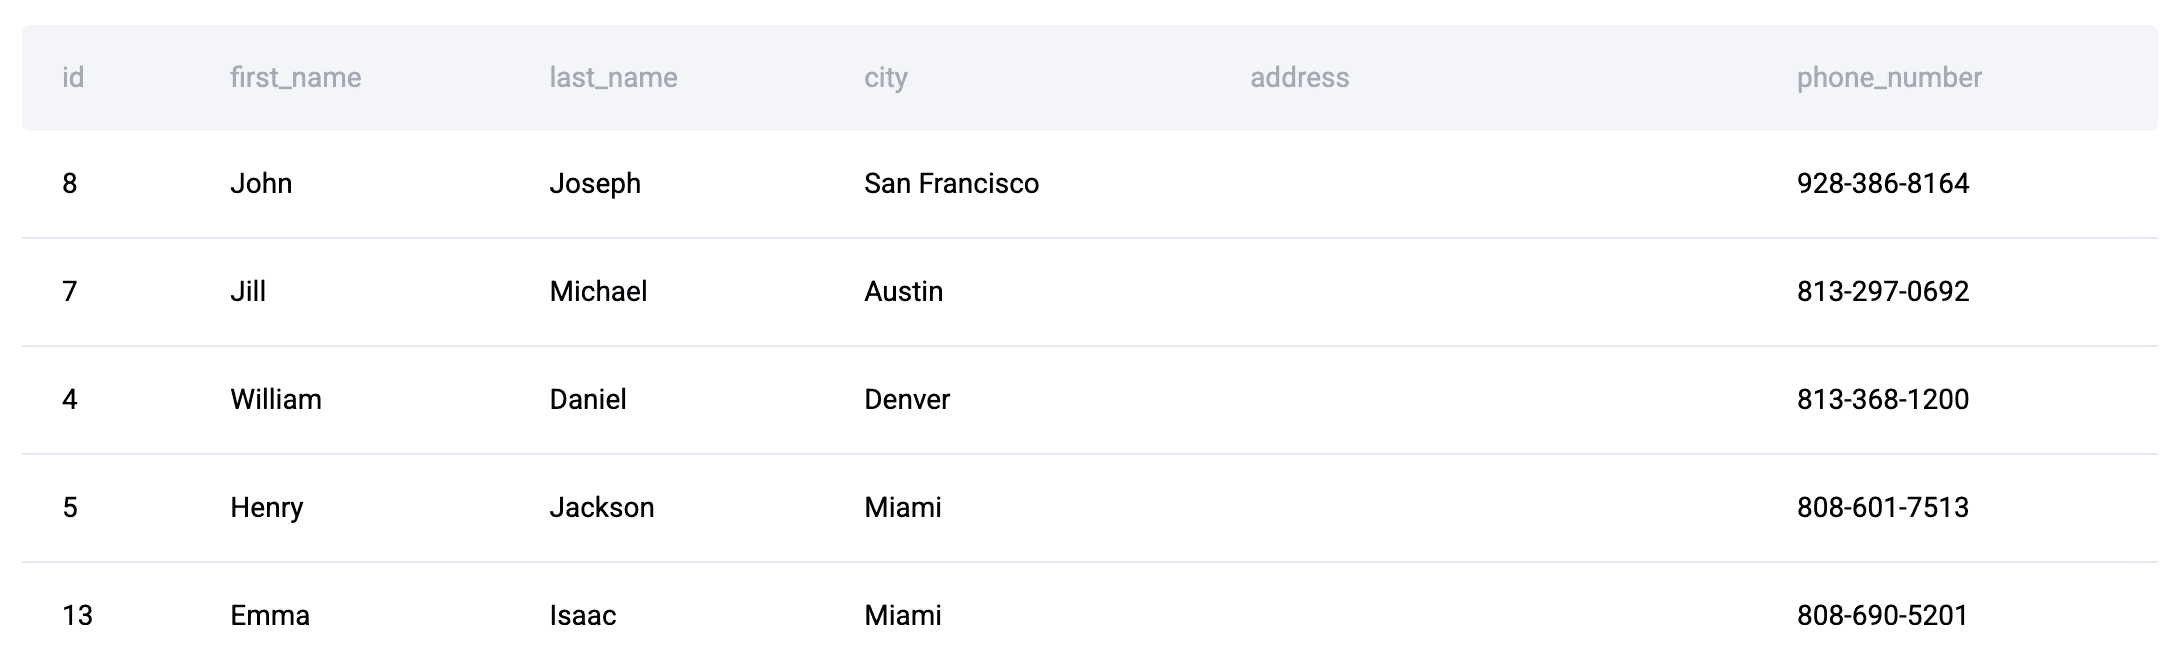Click the last_name column header
Screen dimensions: 2184x664
(x=613, y=78)
